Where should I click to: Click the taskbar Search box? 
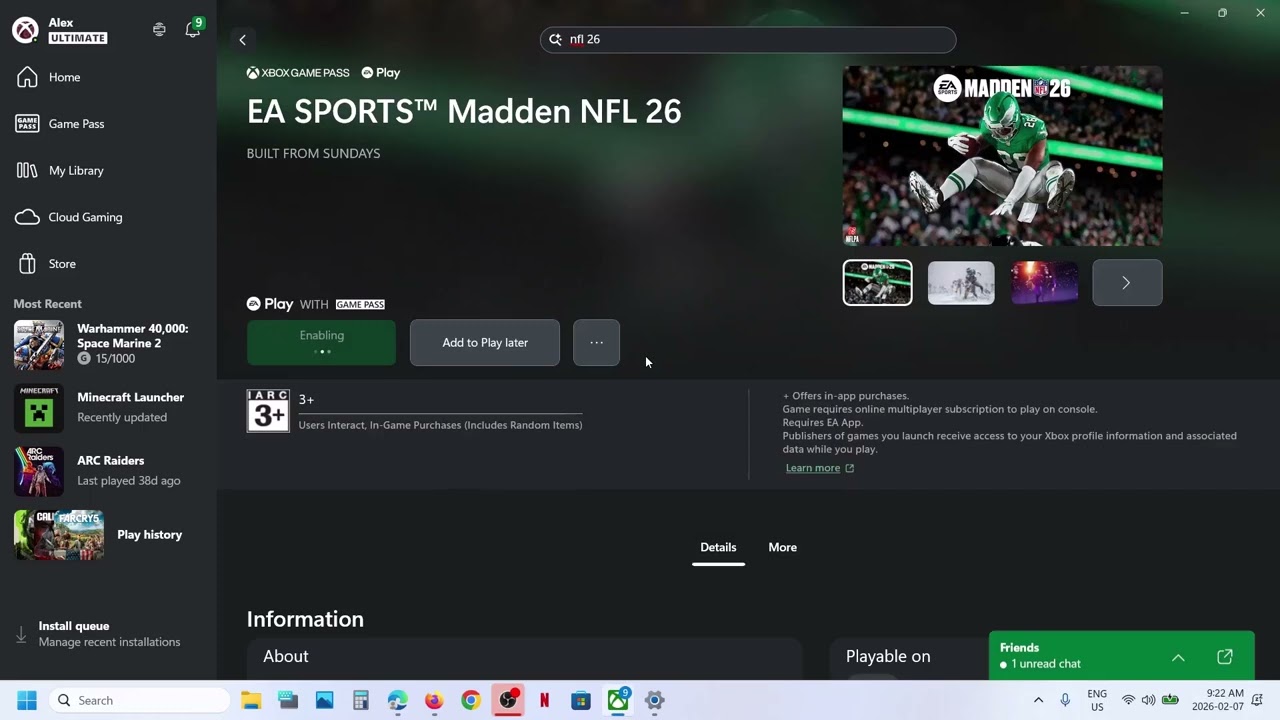tap(140, 700)
